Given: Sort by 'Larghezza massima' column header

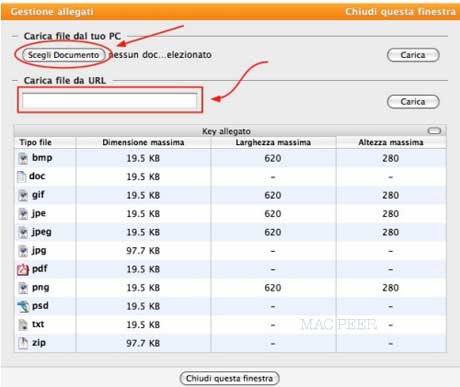Looking at the screenshot, I should [x=273, y=142].
